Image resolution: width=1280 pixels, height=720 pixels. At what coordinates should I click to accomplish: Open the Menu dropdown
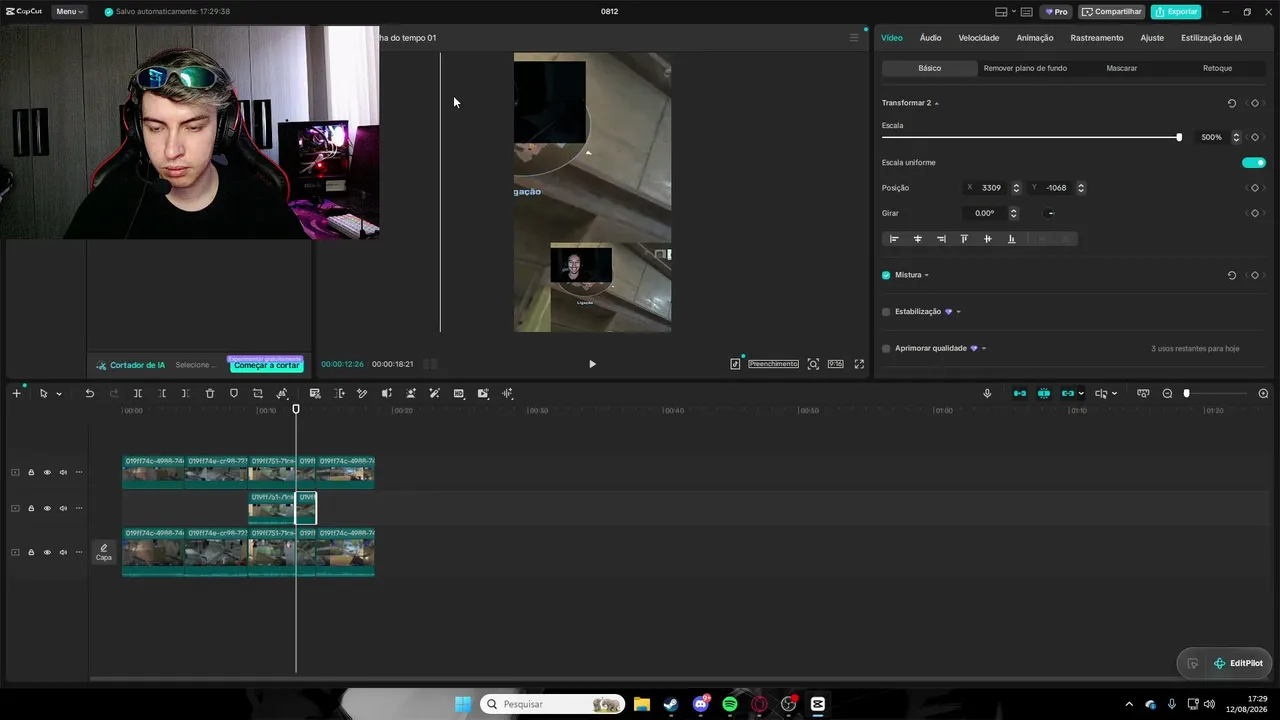pos(69,12)
